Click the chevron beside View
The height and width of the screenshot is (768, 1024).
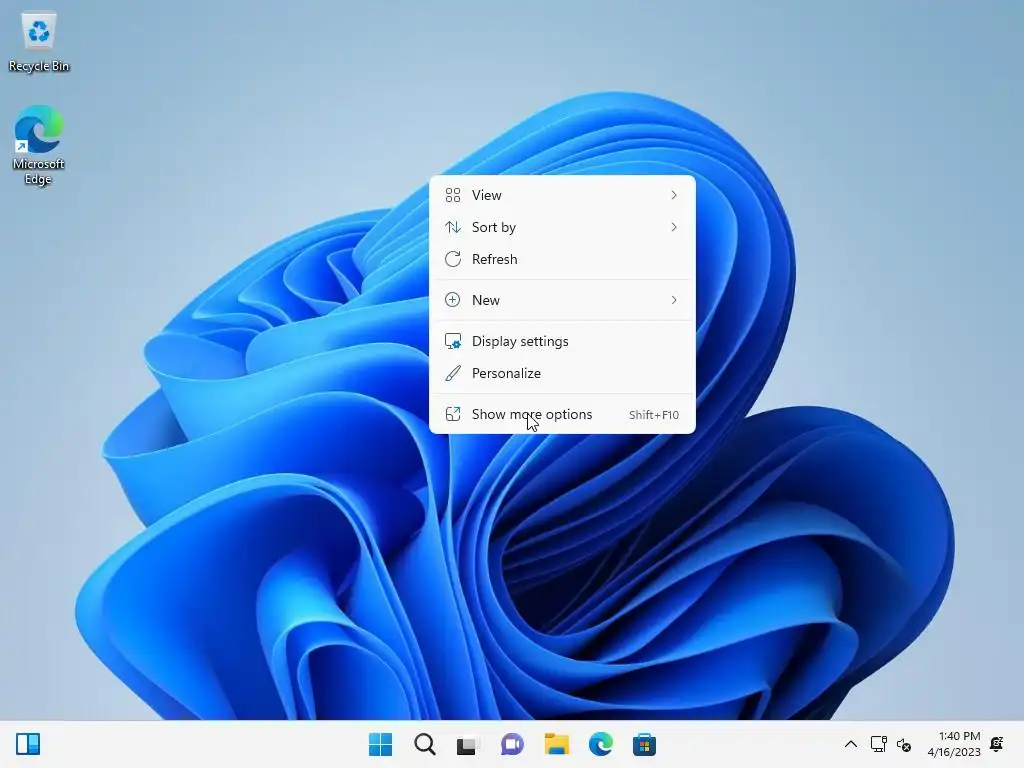pyautogui.click(x=674, y=195)
